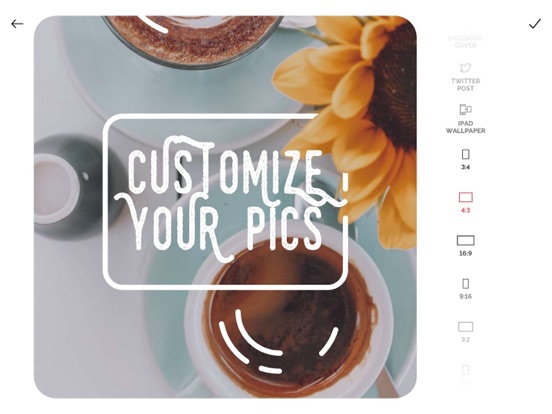552x414 pixels.
Task: Select the Twitter bird icon
Action: pyautogui.click(x=465, y=68)
